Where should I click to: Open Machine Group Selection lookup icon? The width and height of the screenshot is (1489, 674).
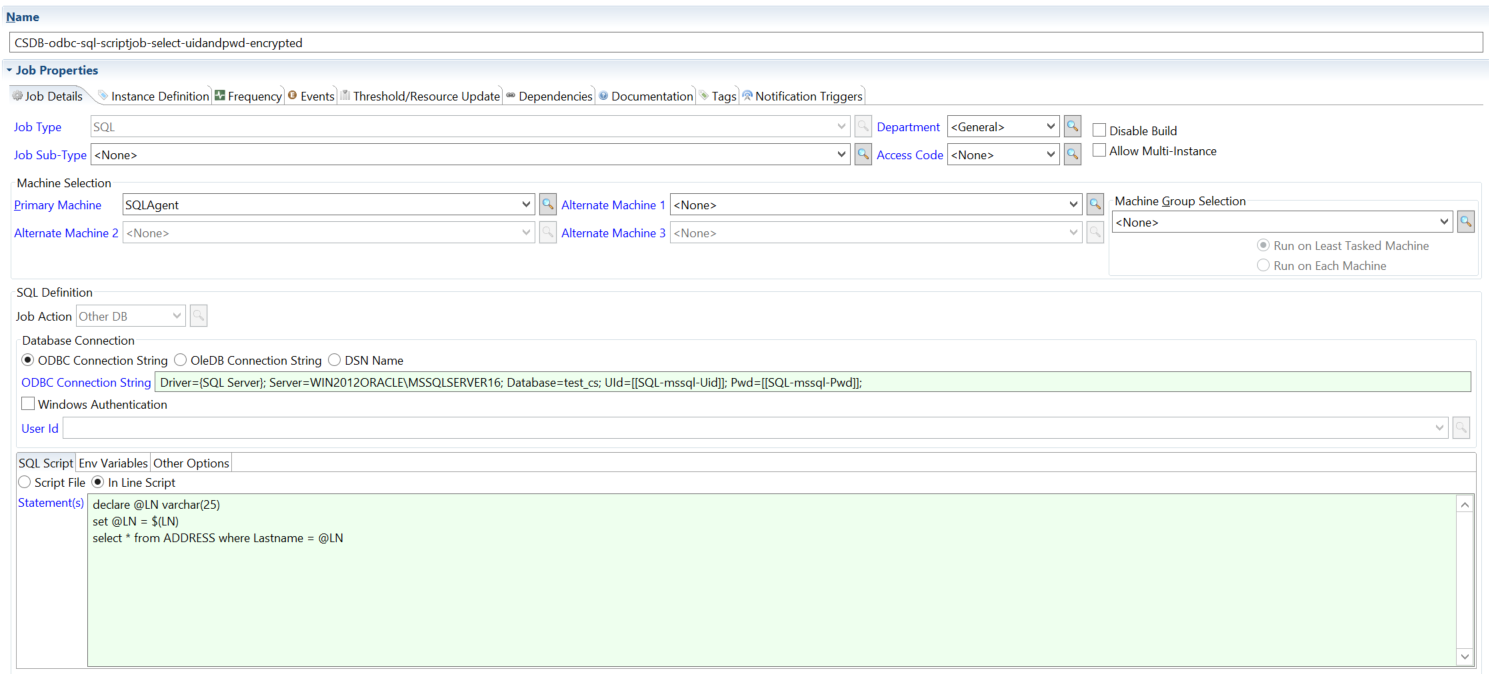pyautogui.click(x=1465, y=222)
